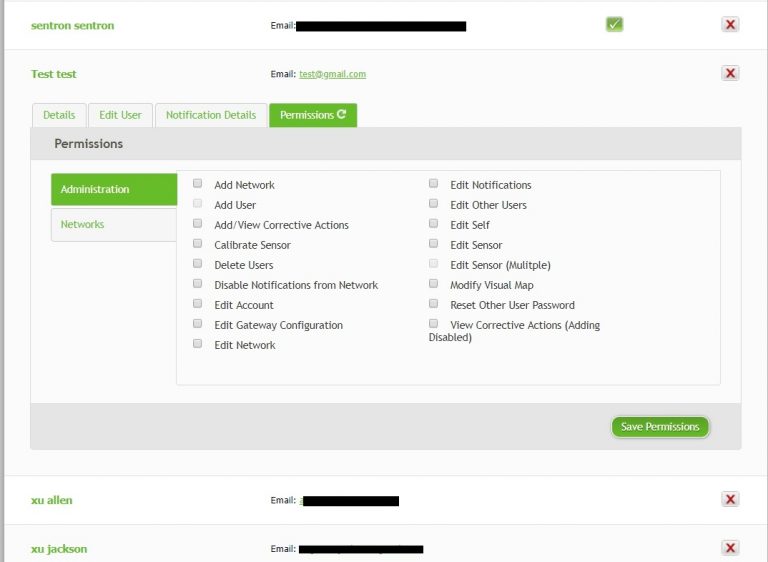The width and height of the screenshot is (768, 562).
Task: Check the Edit Notifications permission
Action: 434,184
